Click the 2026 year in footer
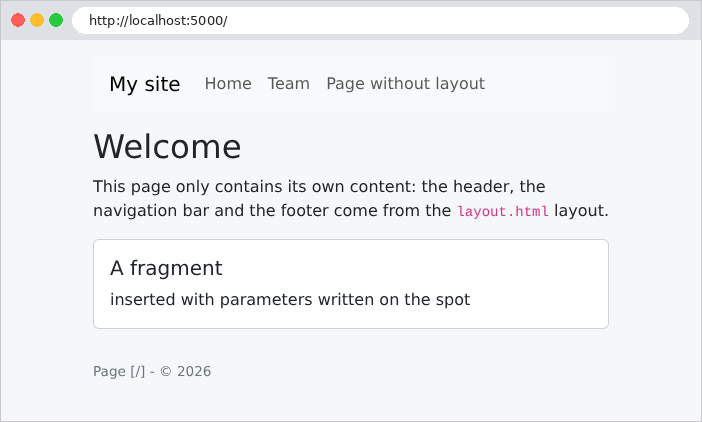The width and height of the screenshot is (702, 422). tap(194, 371)
